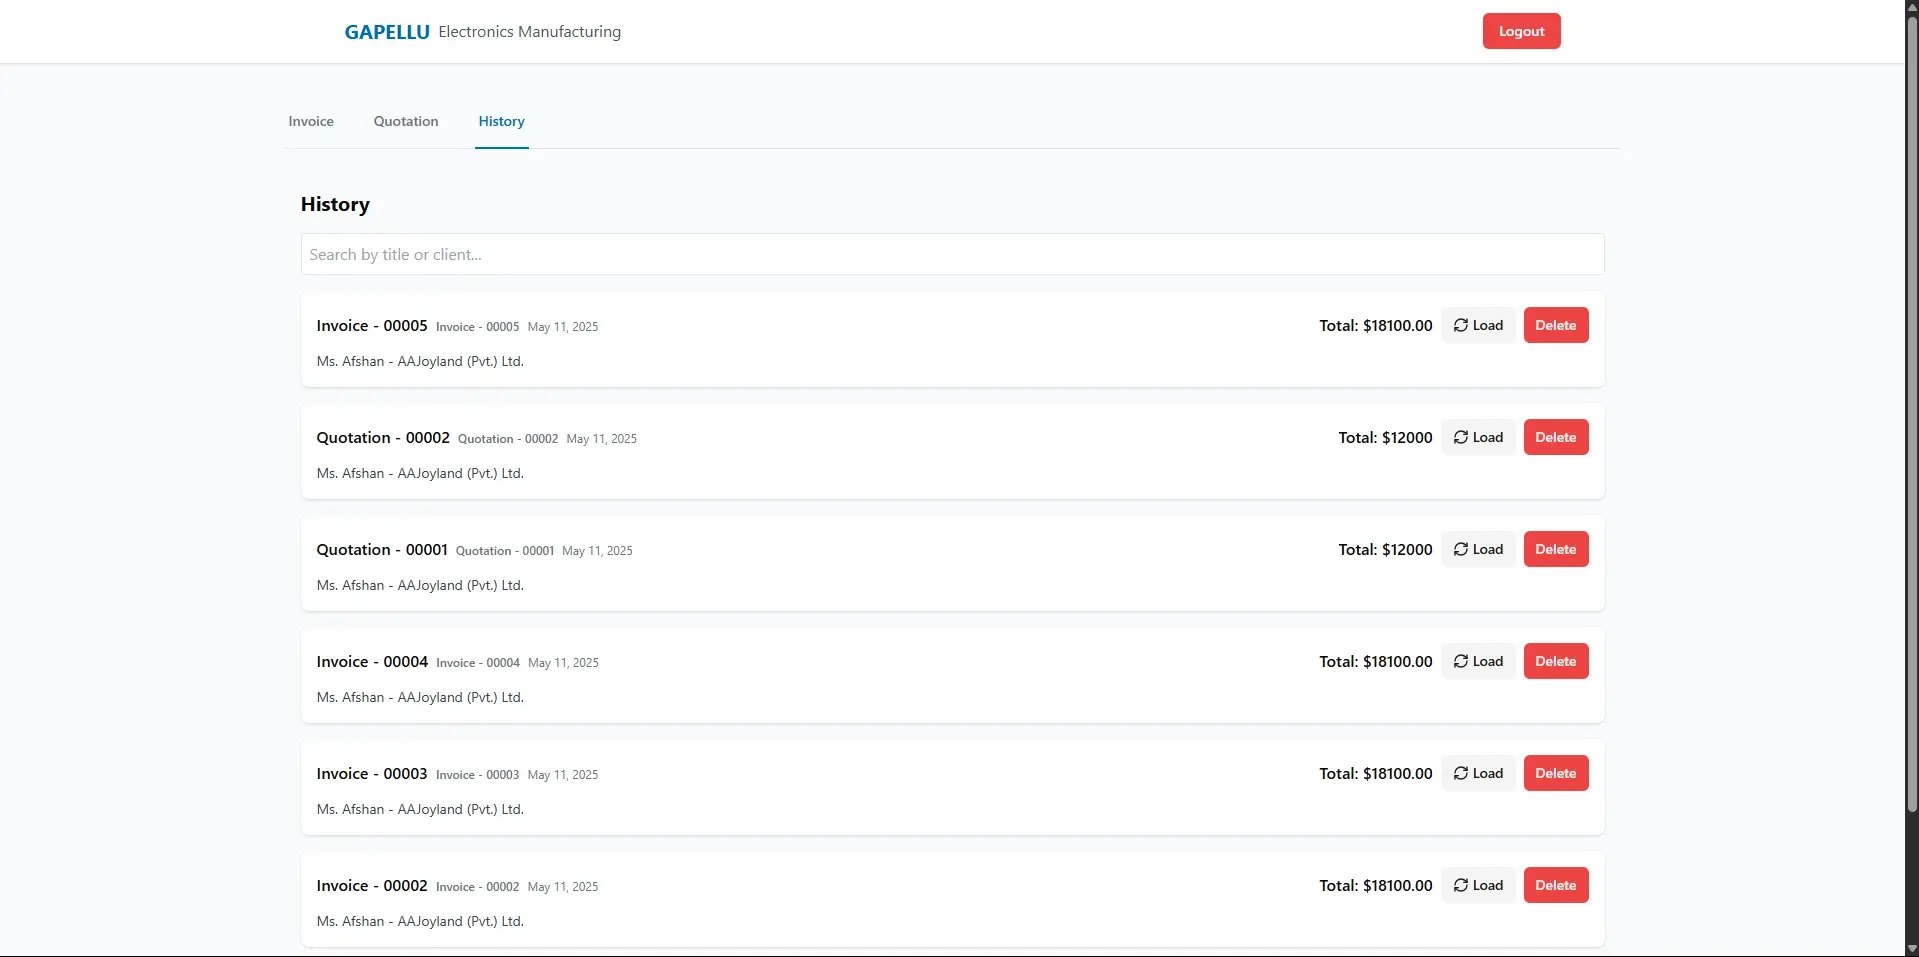Switch to the Quotation tab

[x=406, y=121]
